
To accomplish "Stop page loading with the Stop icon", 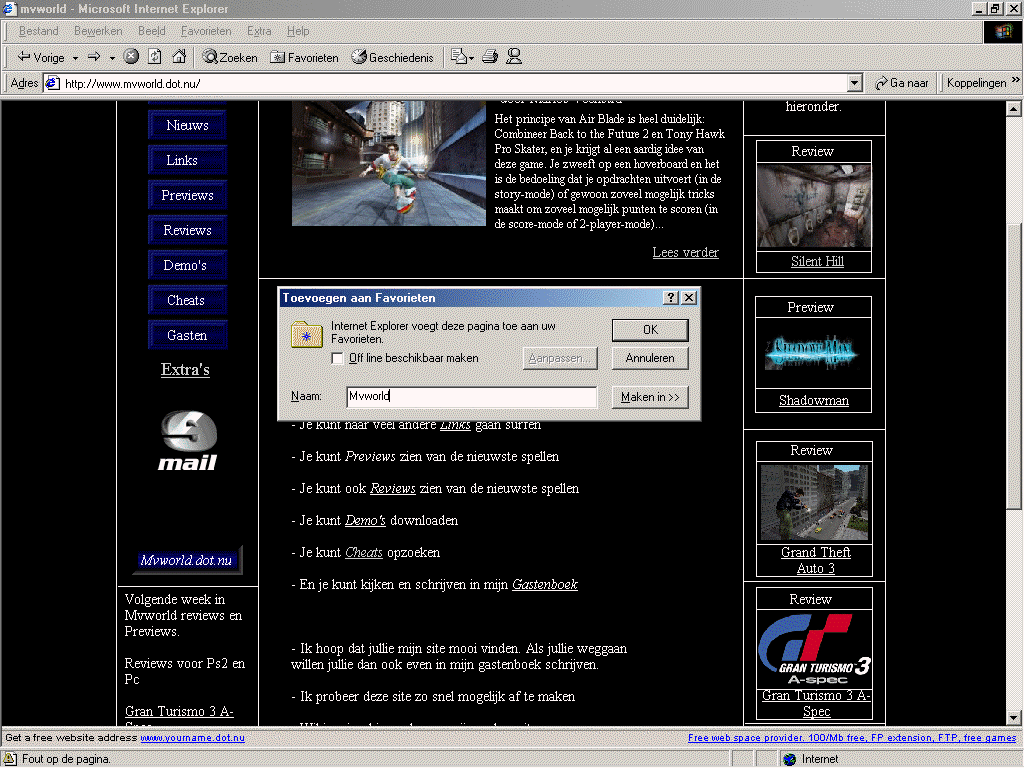I will pos(131,57).
